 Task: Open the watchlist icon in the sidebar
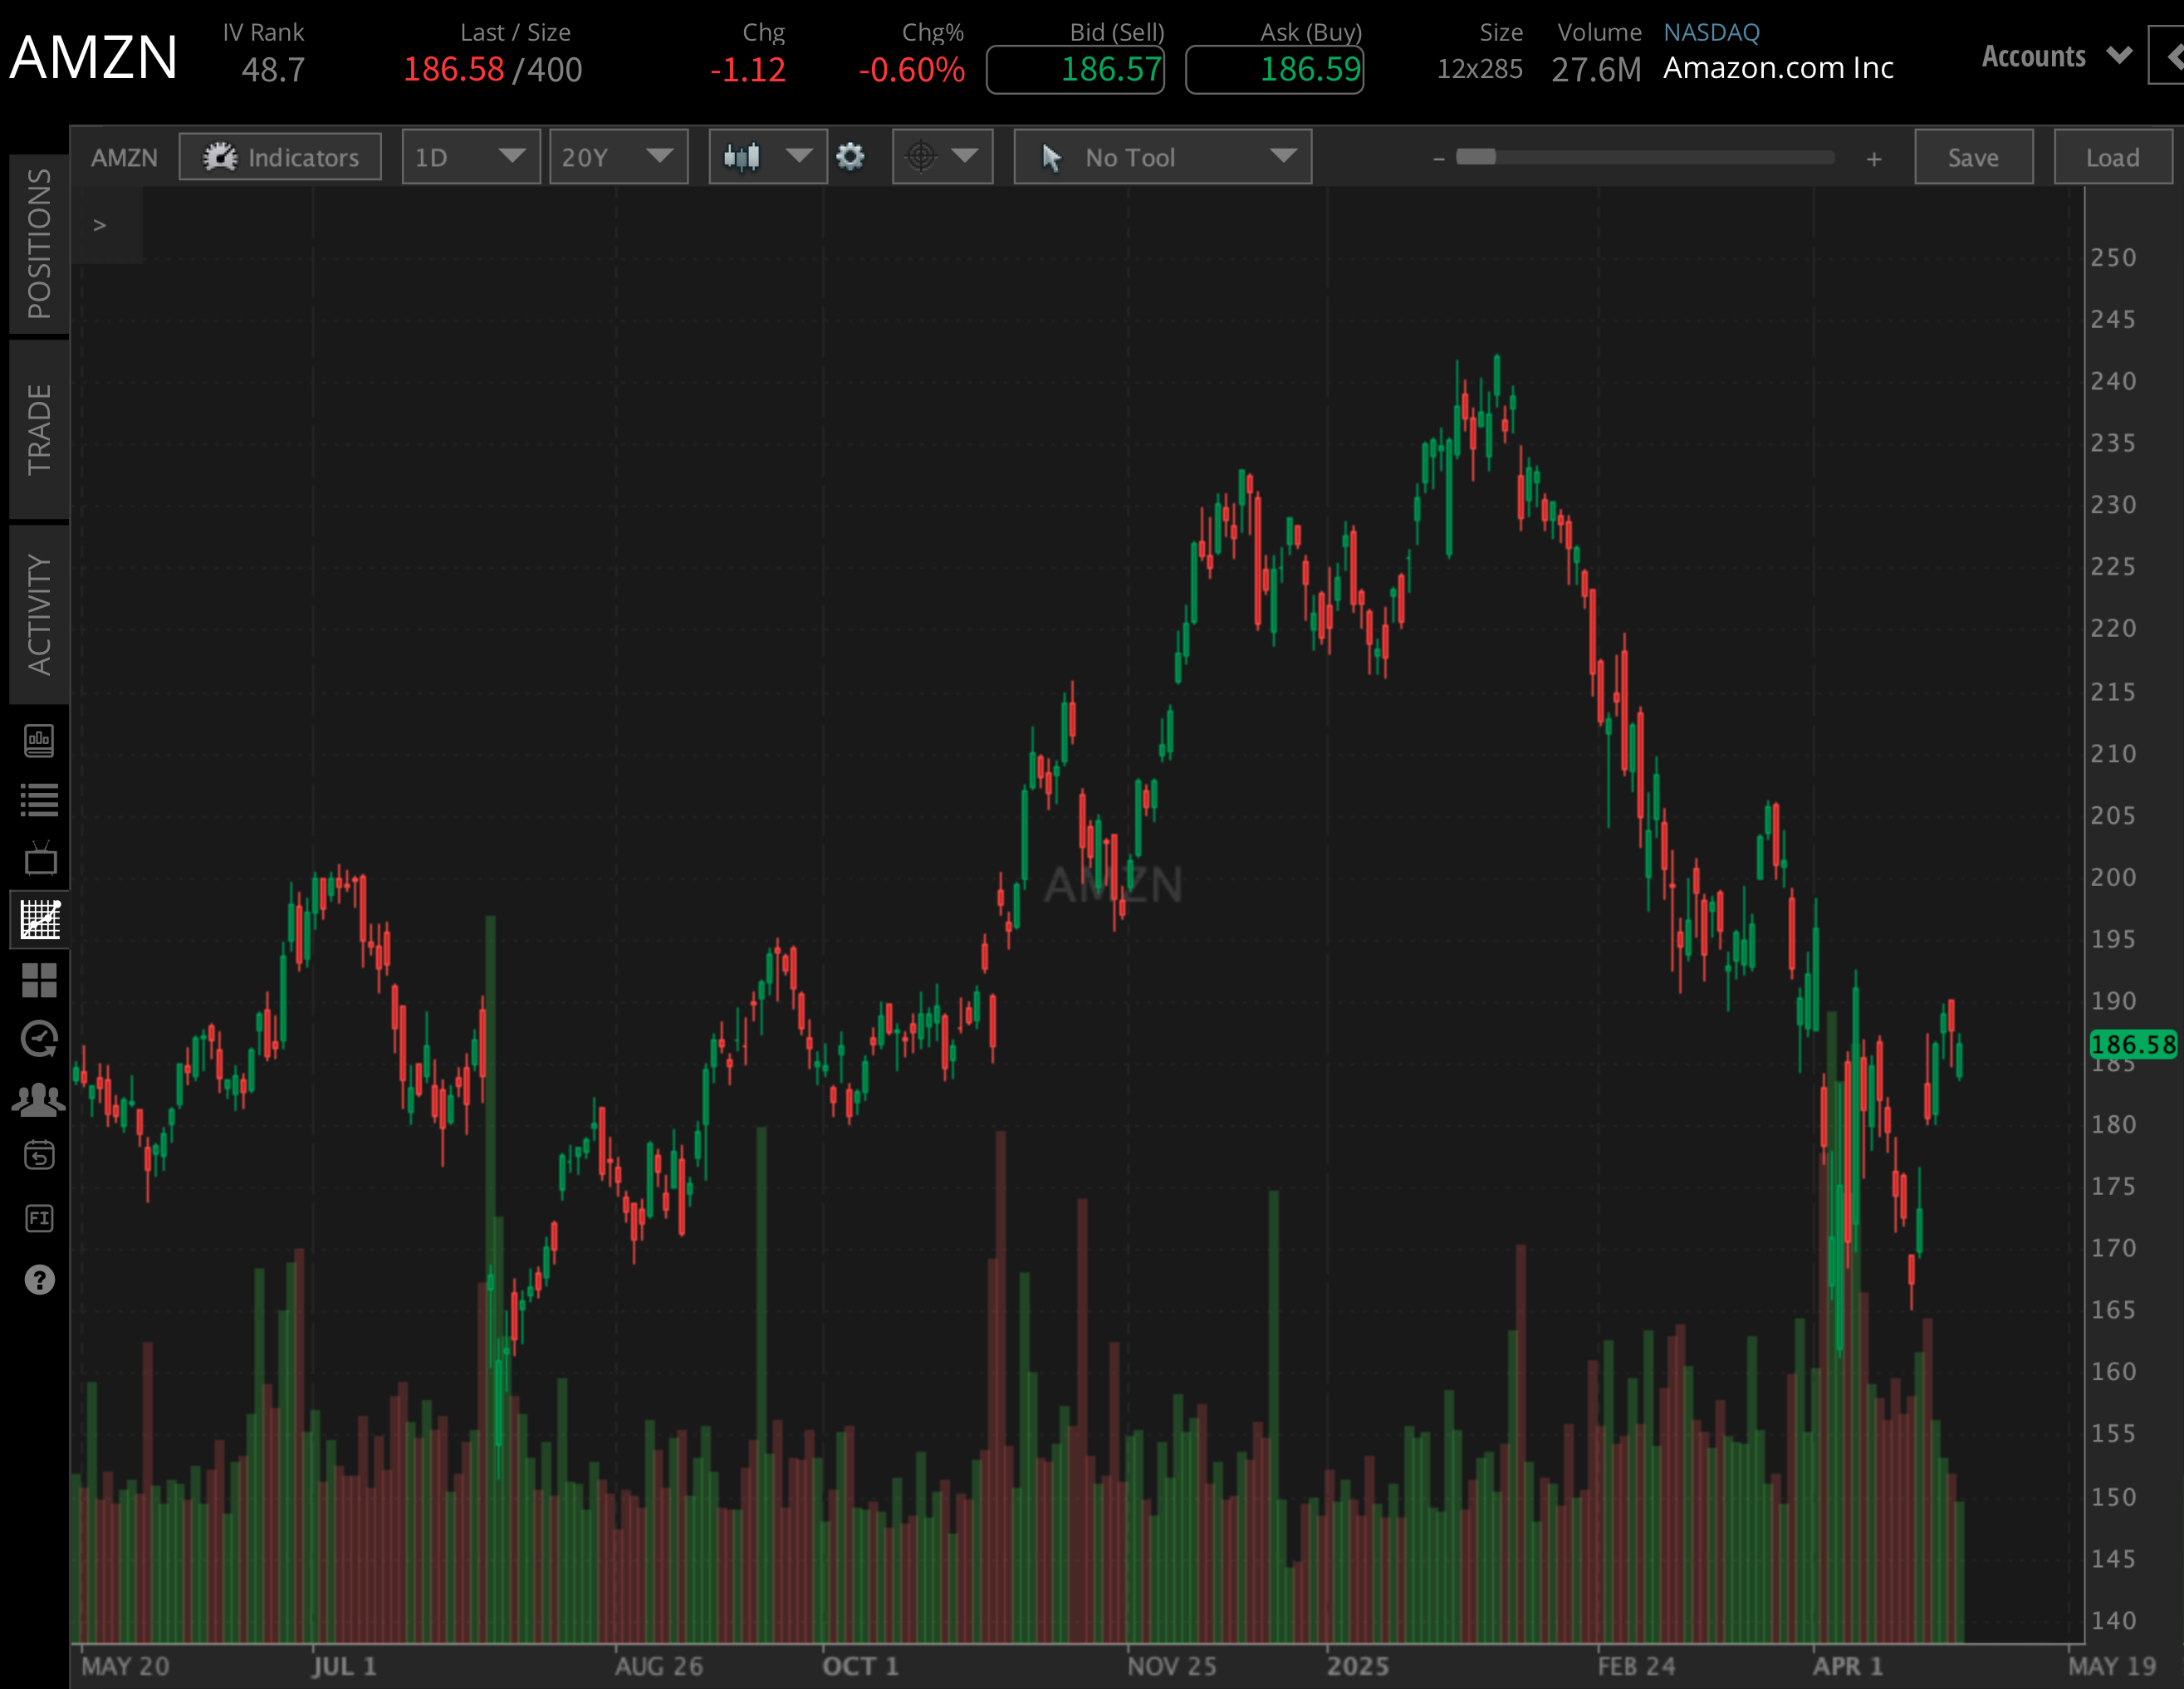[40, 797]
